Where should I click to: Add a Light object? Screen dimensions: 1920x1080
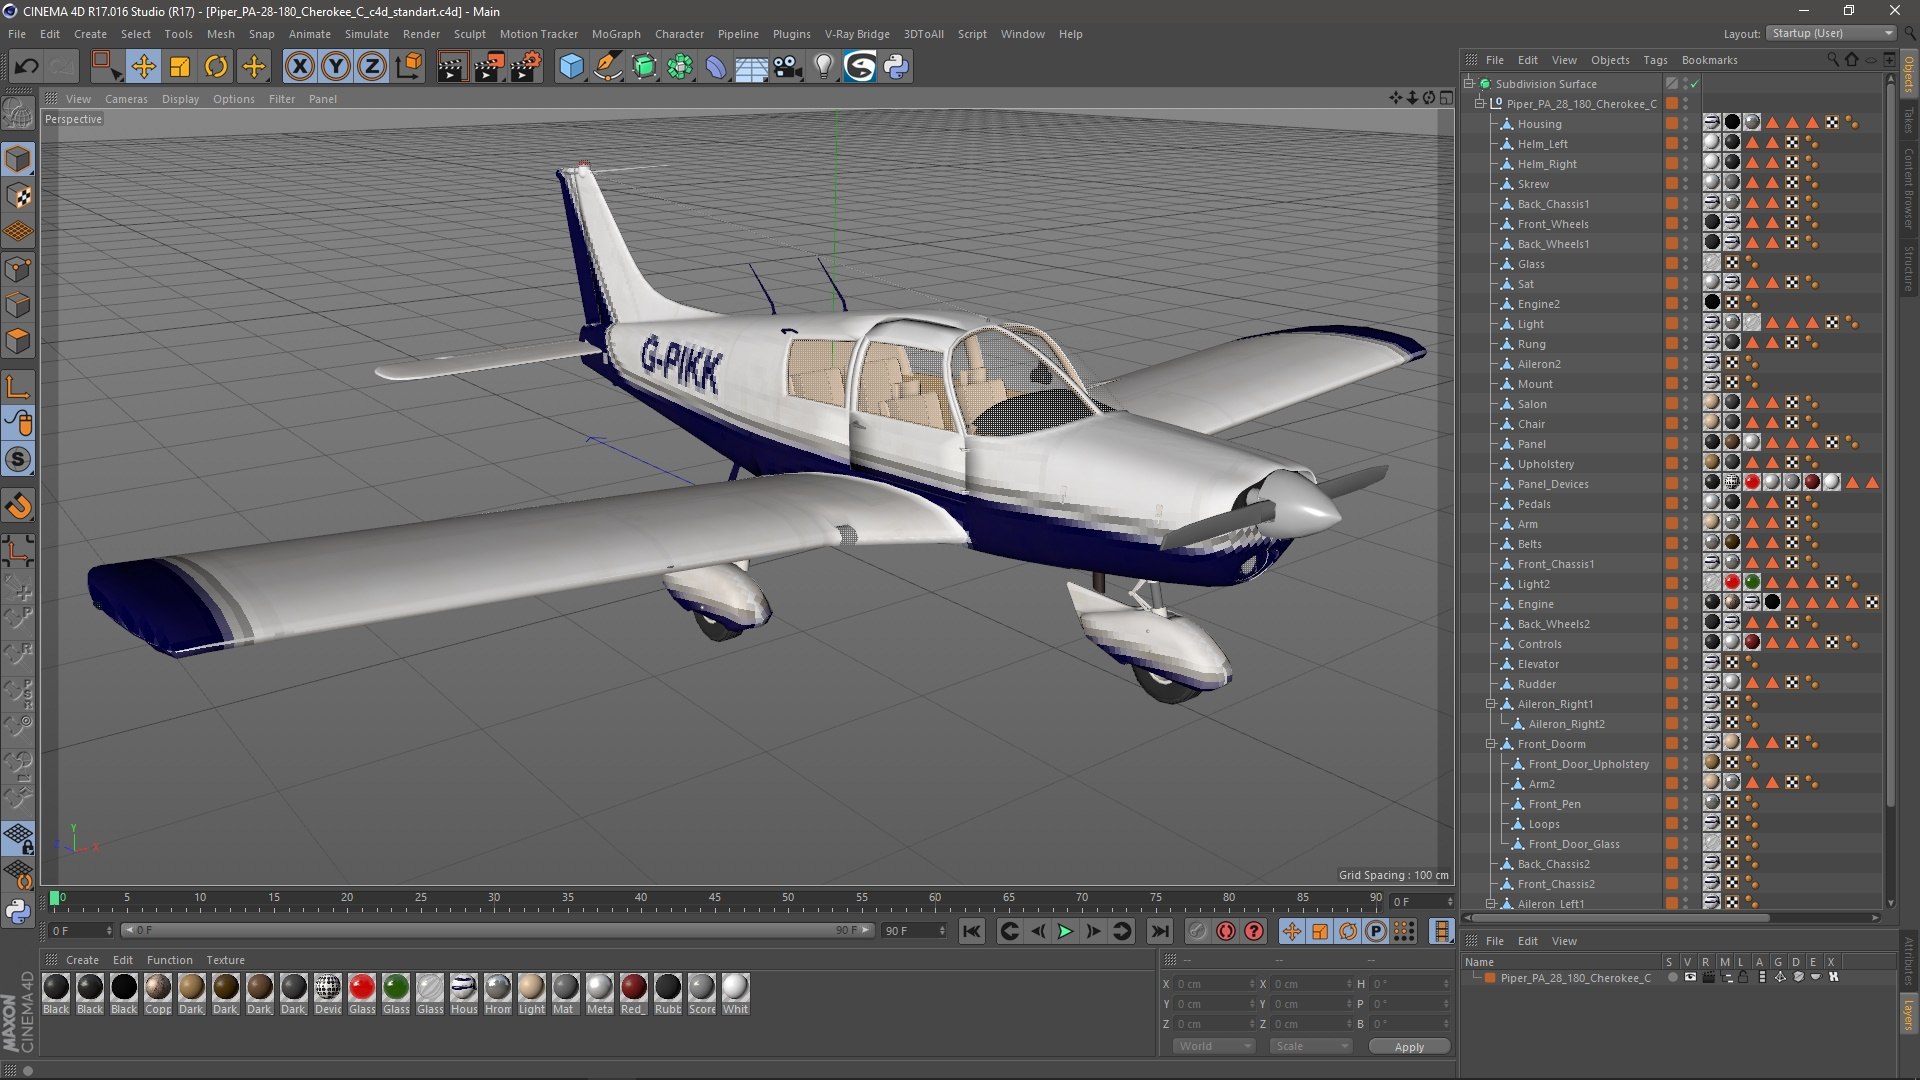pos(824,67)
